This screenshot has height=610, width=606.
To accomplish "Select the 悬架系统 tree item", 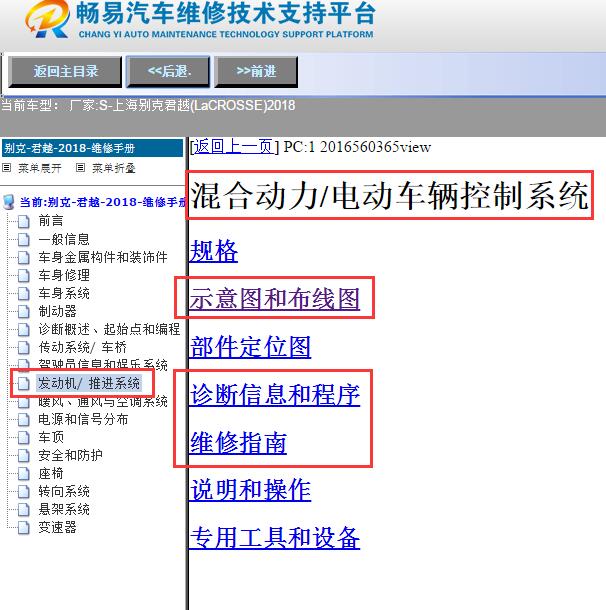I will click(64, 509).
